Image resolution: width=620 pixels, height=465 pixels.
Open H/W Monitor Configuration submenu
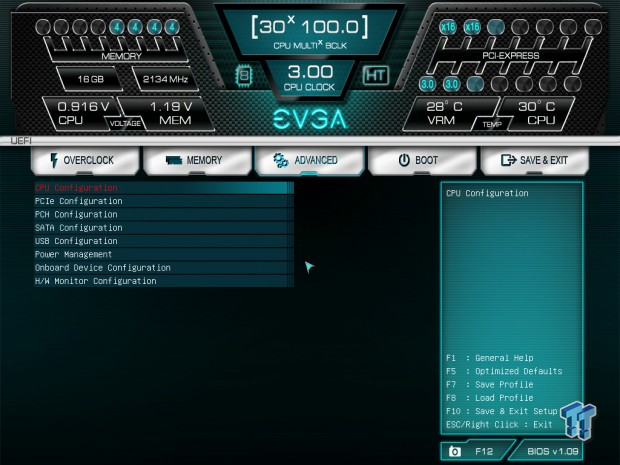(x=164, y=281)
